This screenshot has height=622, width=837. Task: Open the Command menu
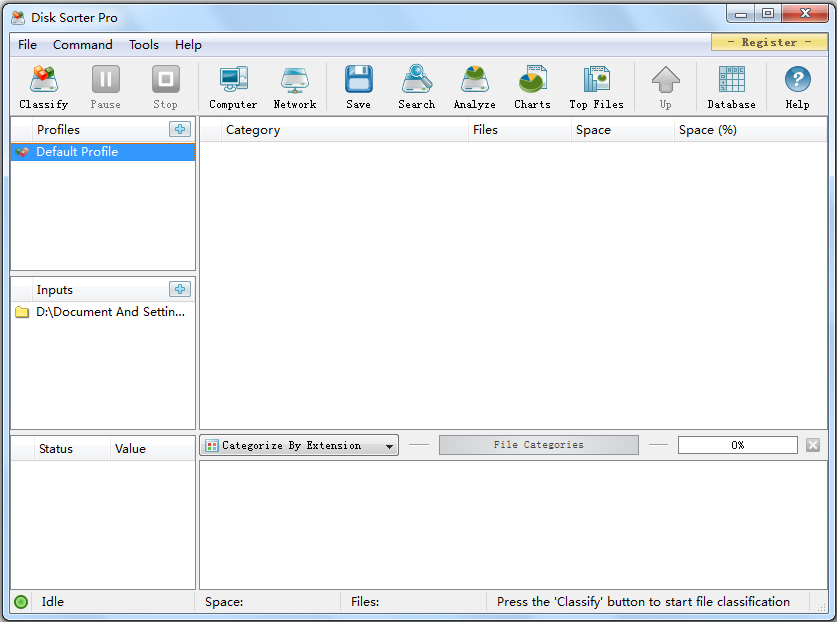tap(83, 45)
